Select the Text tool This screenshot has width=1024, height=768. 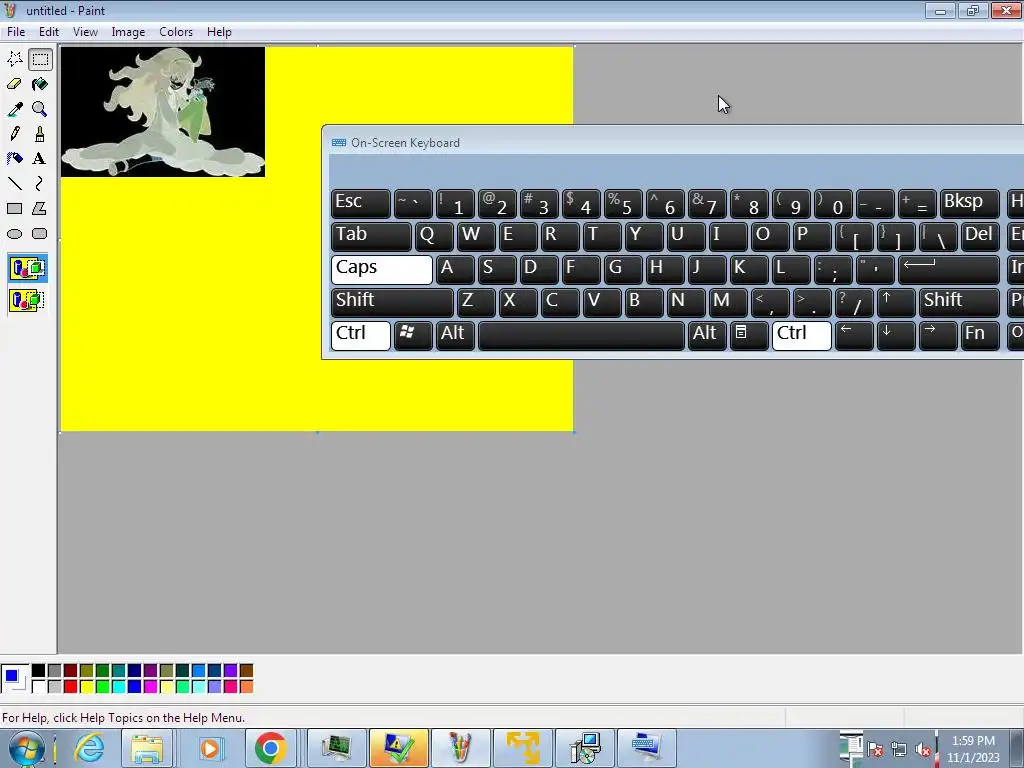tap(40, 159)
